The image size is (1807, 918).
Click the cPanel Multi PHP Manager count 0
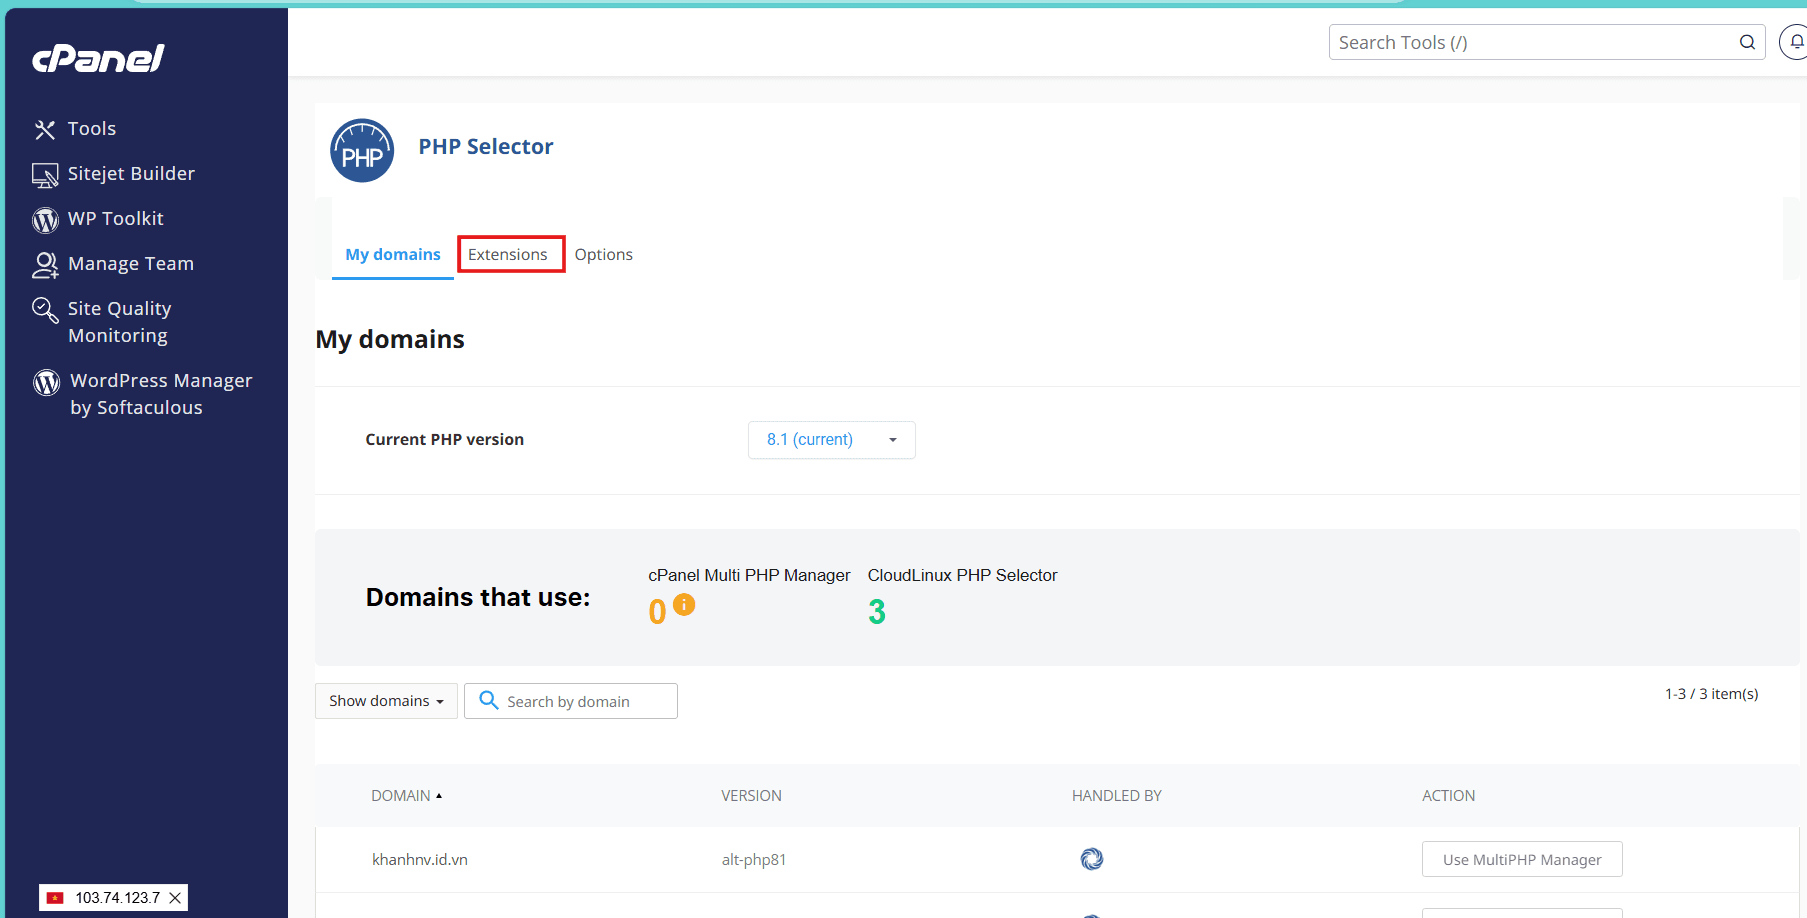click(657, 612)
